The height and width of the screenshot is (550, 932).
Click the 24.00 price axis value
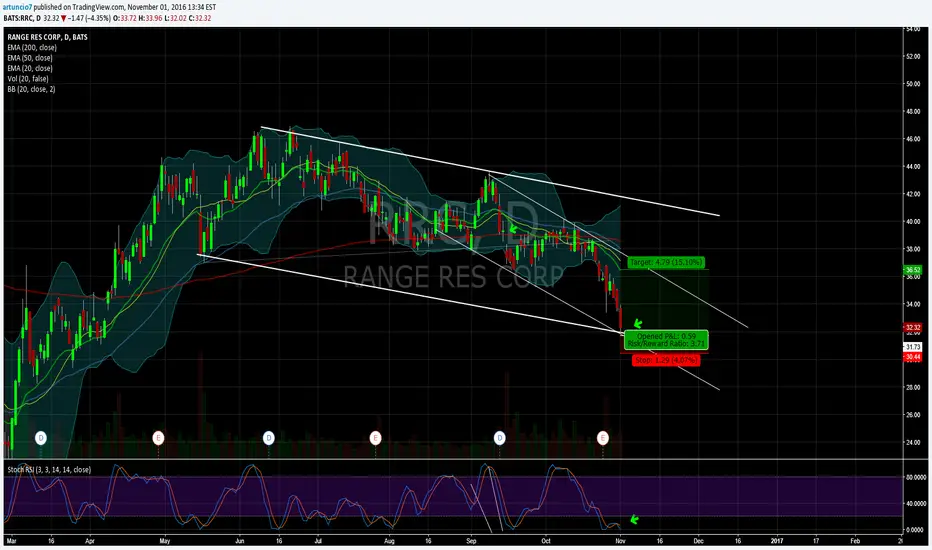(x=913, y=442)
